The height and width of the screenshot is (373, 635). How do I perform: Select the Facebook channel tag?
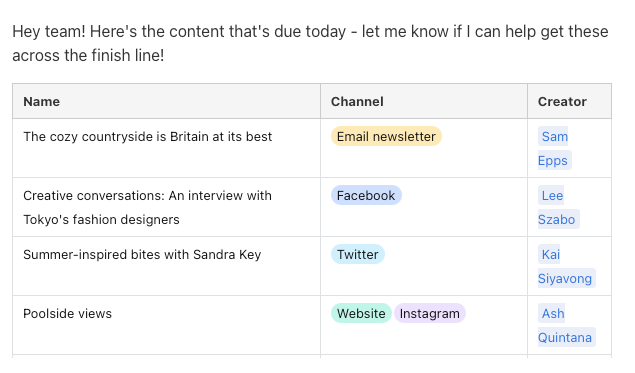(366, 196)
